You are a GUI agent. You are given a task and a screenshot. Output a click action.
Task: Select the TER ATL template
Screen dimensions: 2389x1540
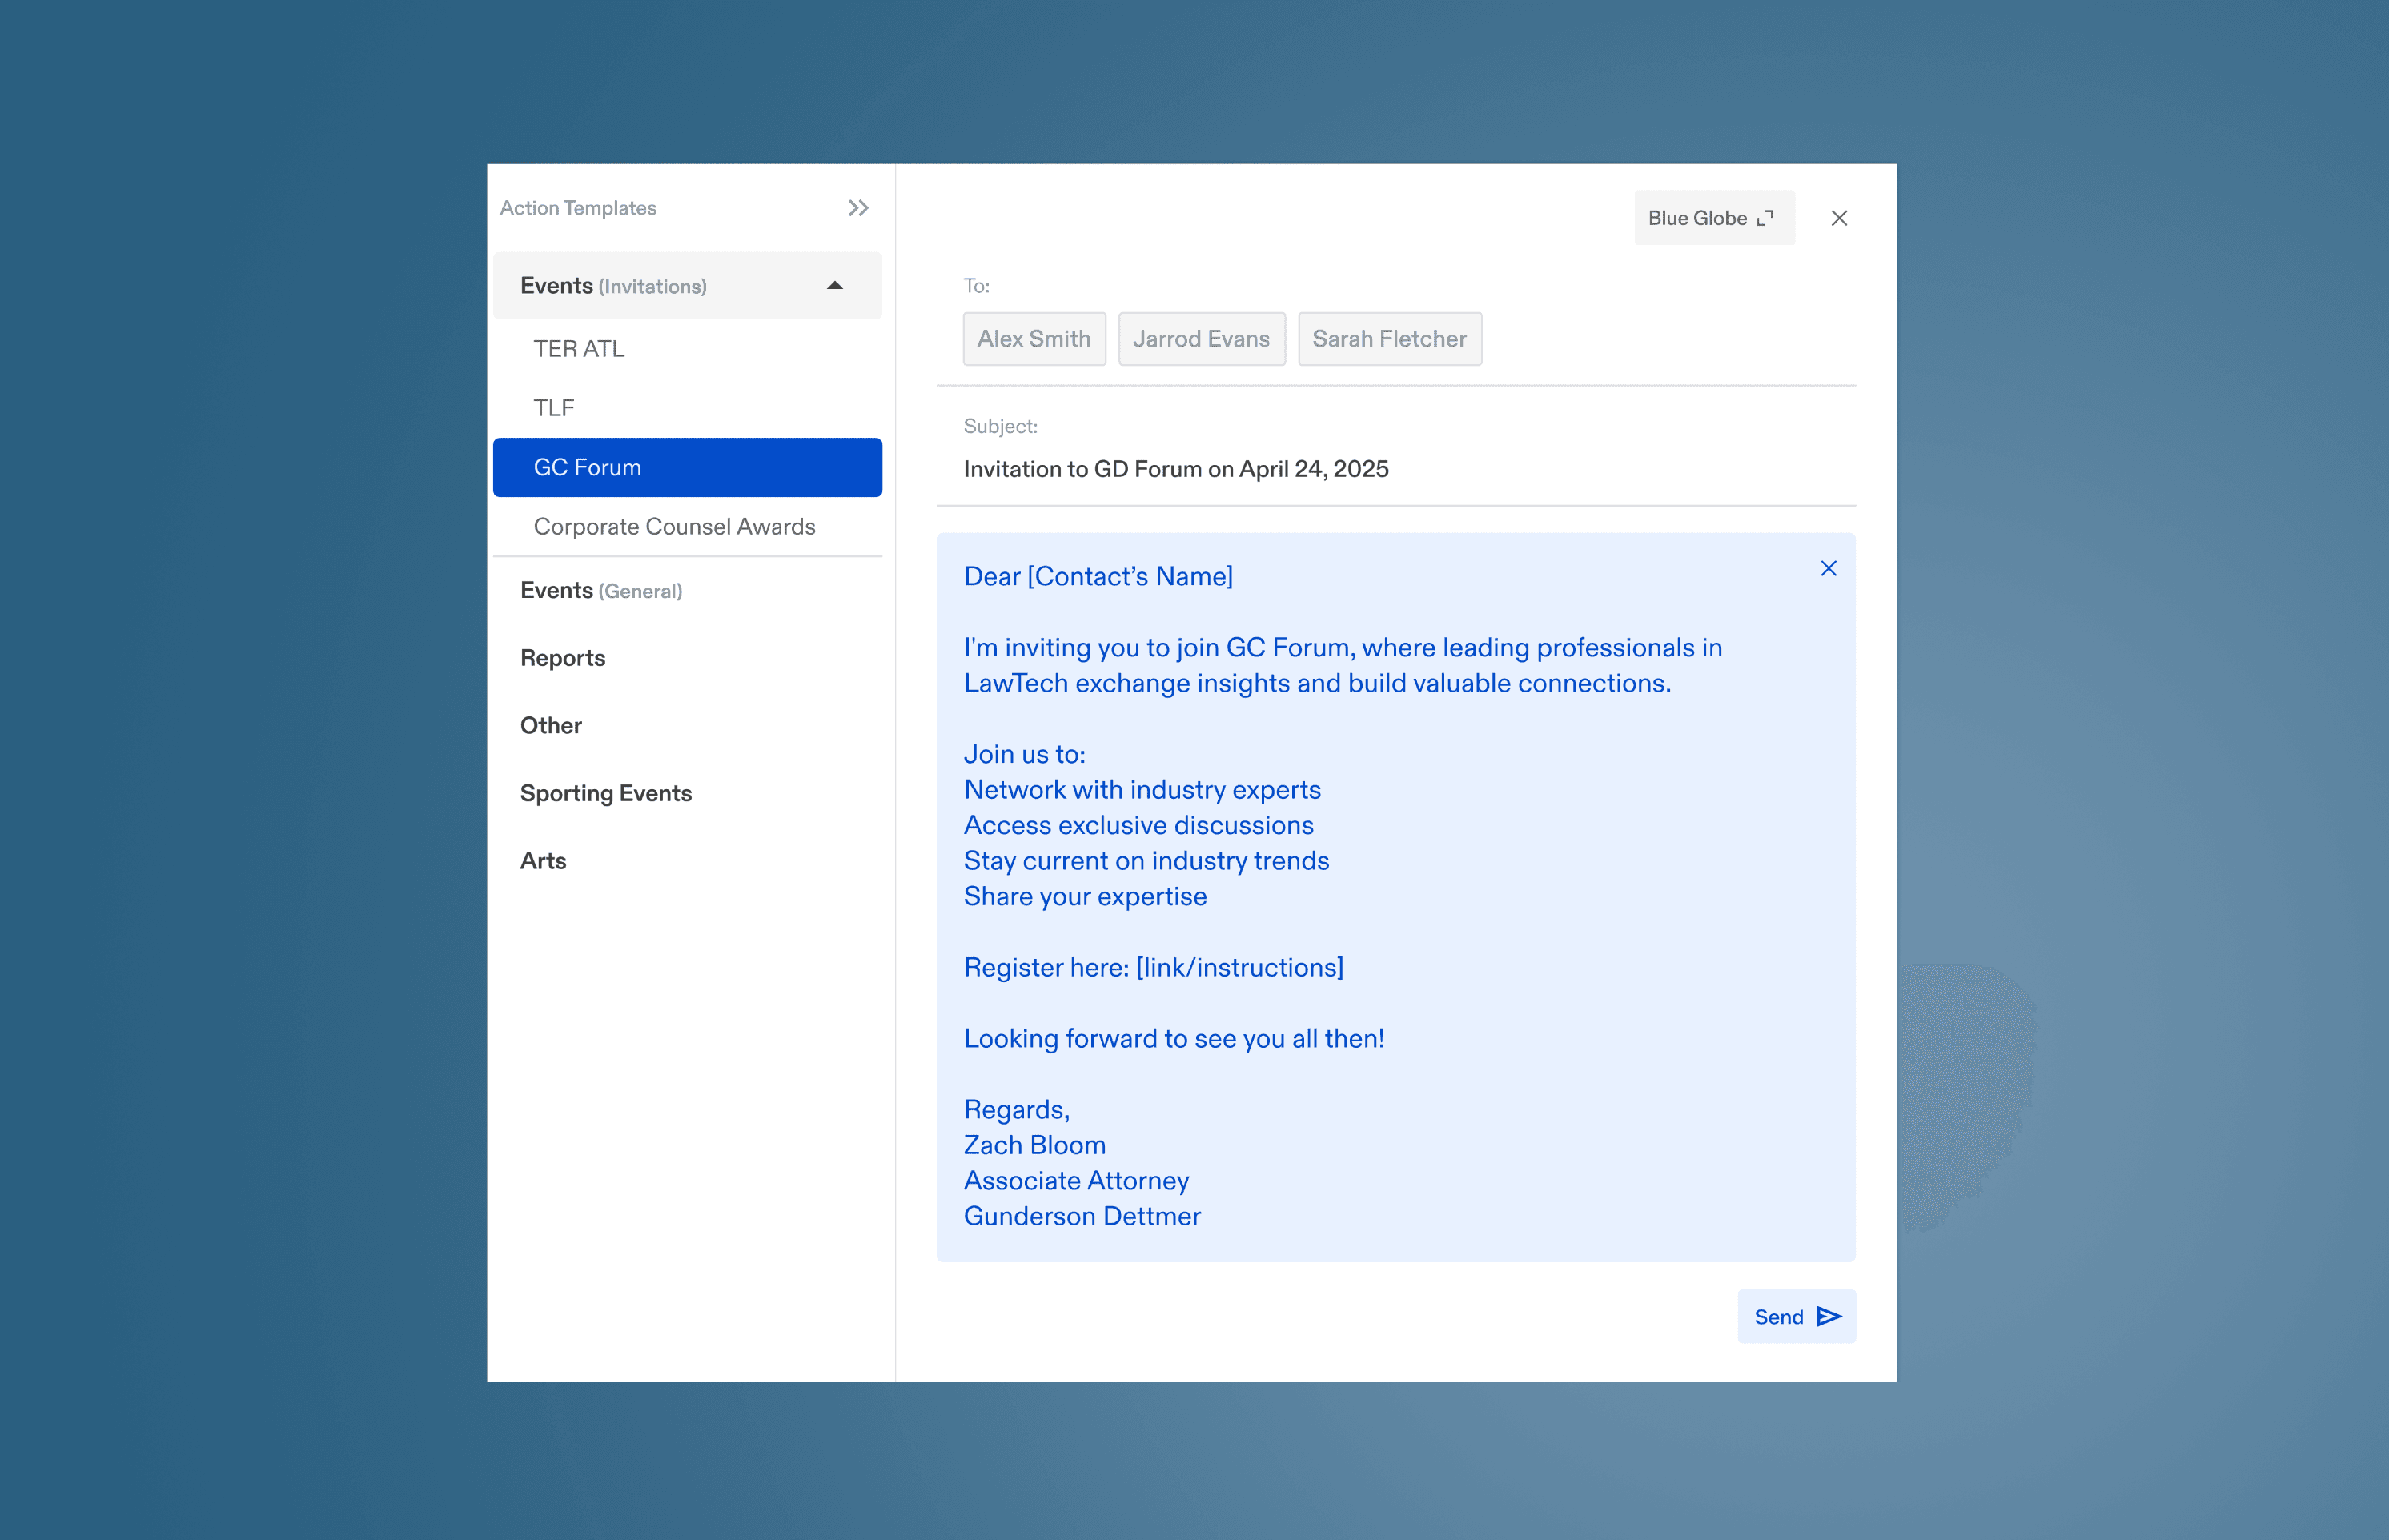pos(579,349)
